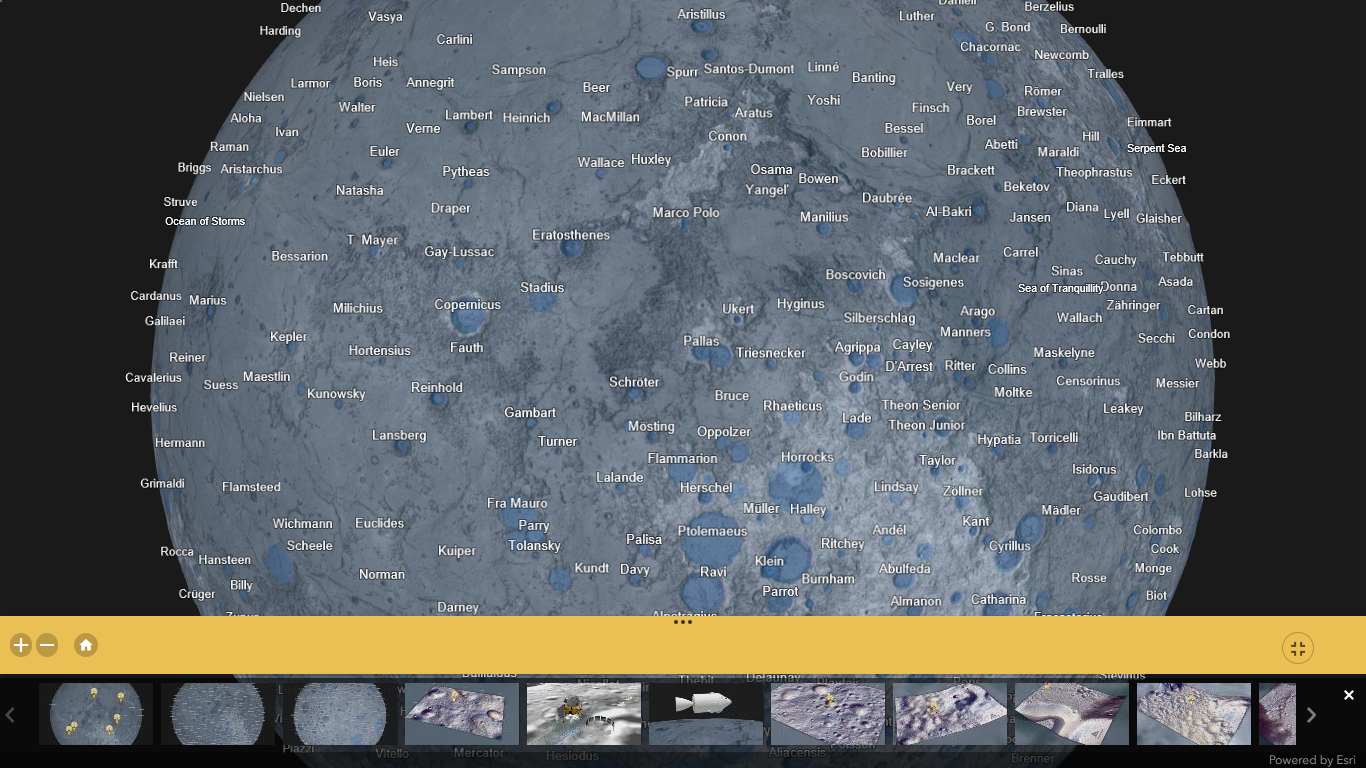Click the Cavalerius label

coord(154,378)
